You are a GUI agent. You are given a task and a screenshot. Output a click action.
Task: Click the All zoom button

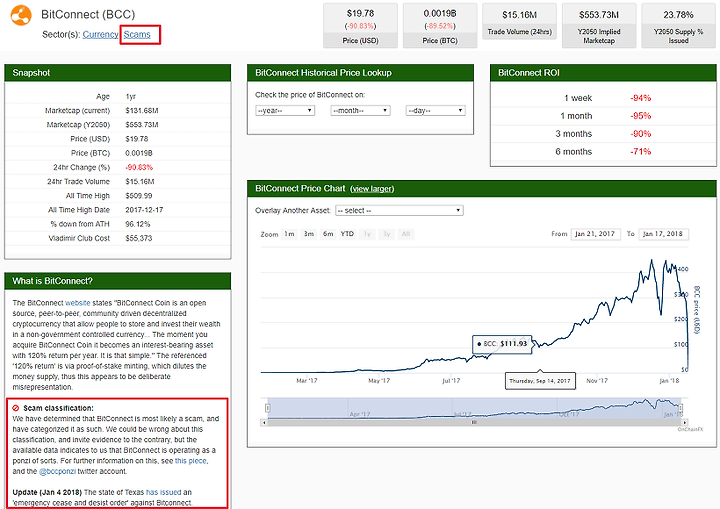point(406,234)
